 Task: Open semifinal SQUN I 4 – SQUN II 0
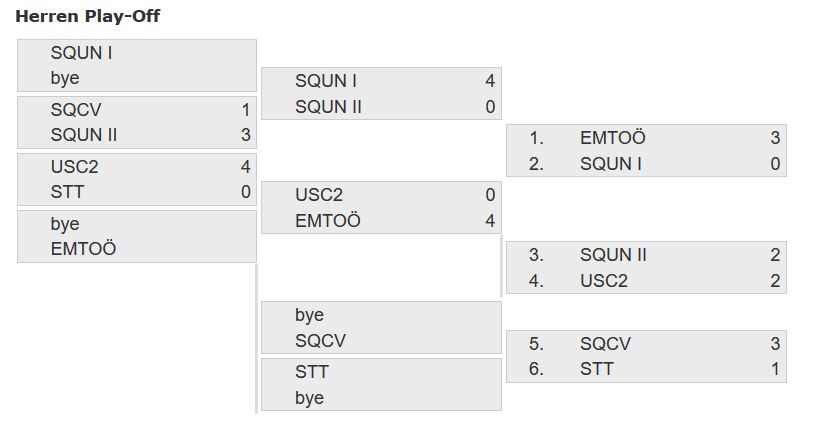[x=381, y=94]
